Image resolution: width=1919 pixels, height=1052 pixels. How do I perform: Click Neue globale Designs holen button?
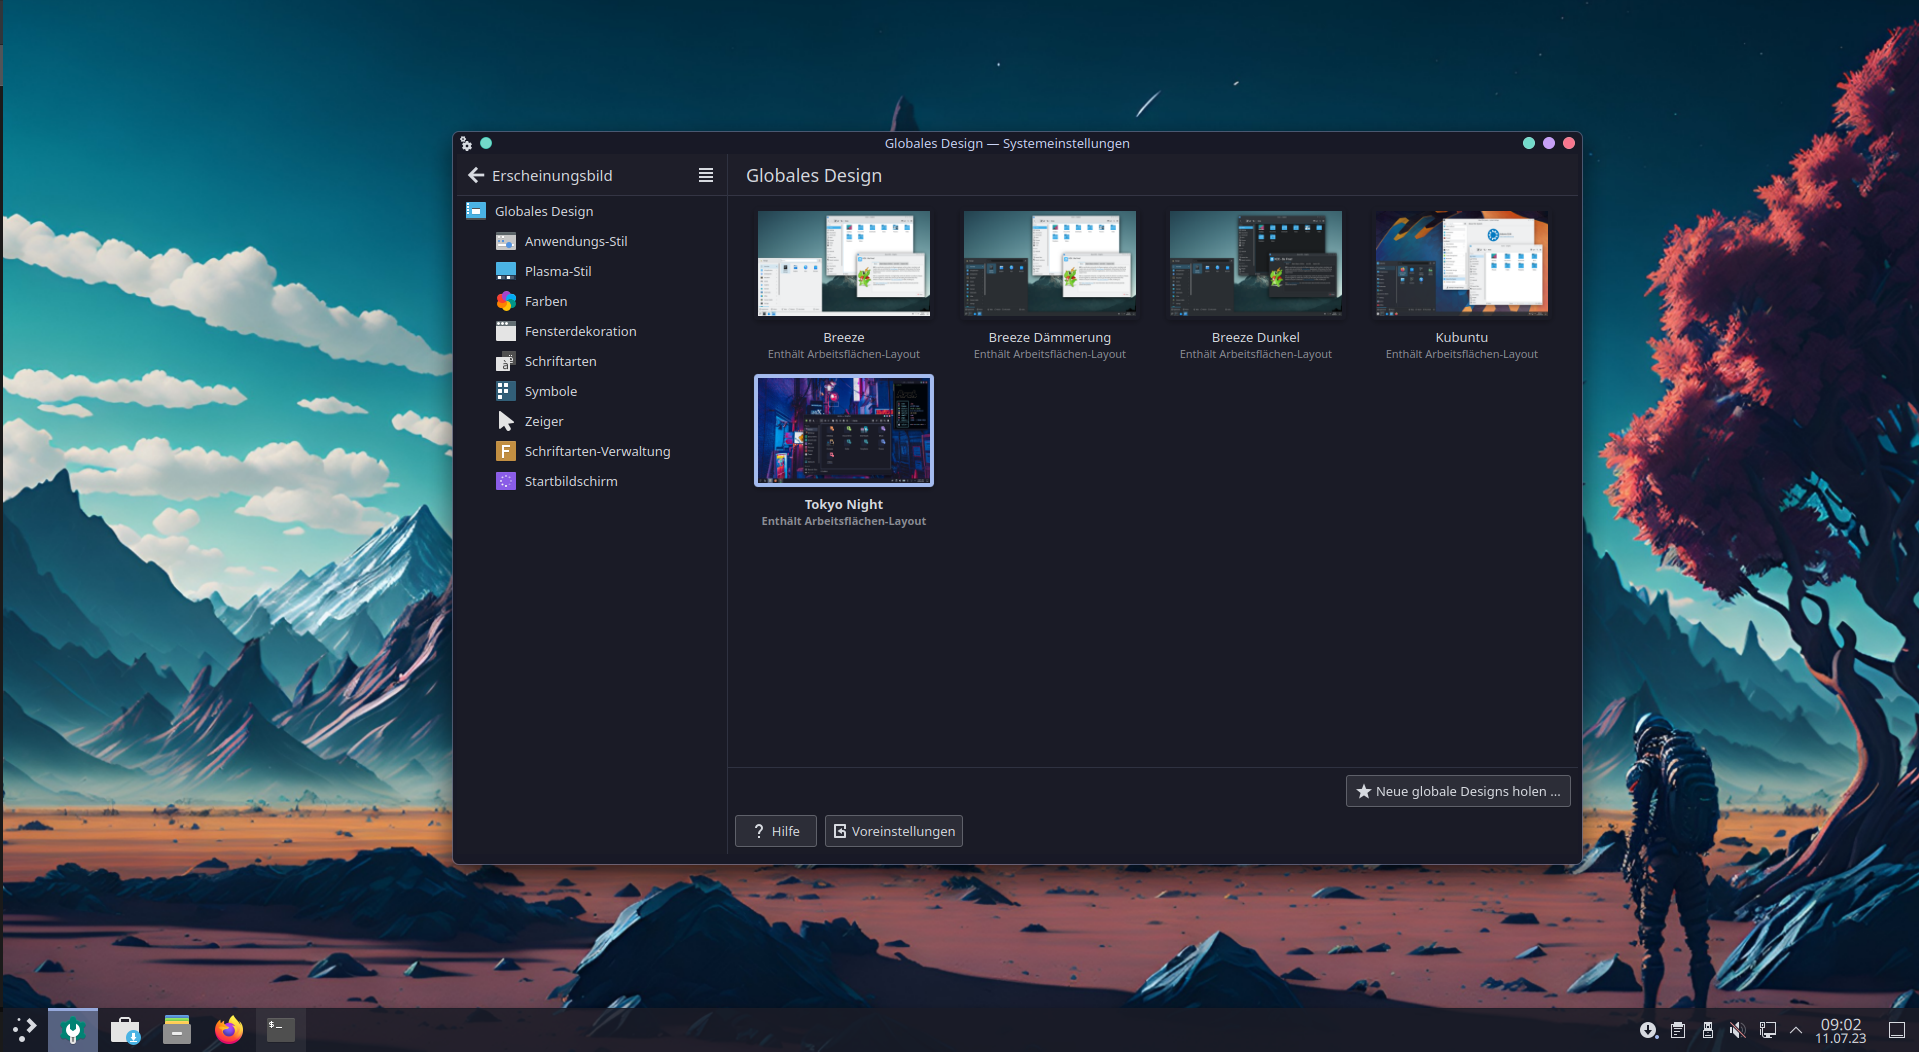click(1458, 791)
